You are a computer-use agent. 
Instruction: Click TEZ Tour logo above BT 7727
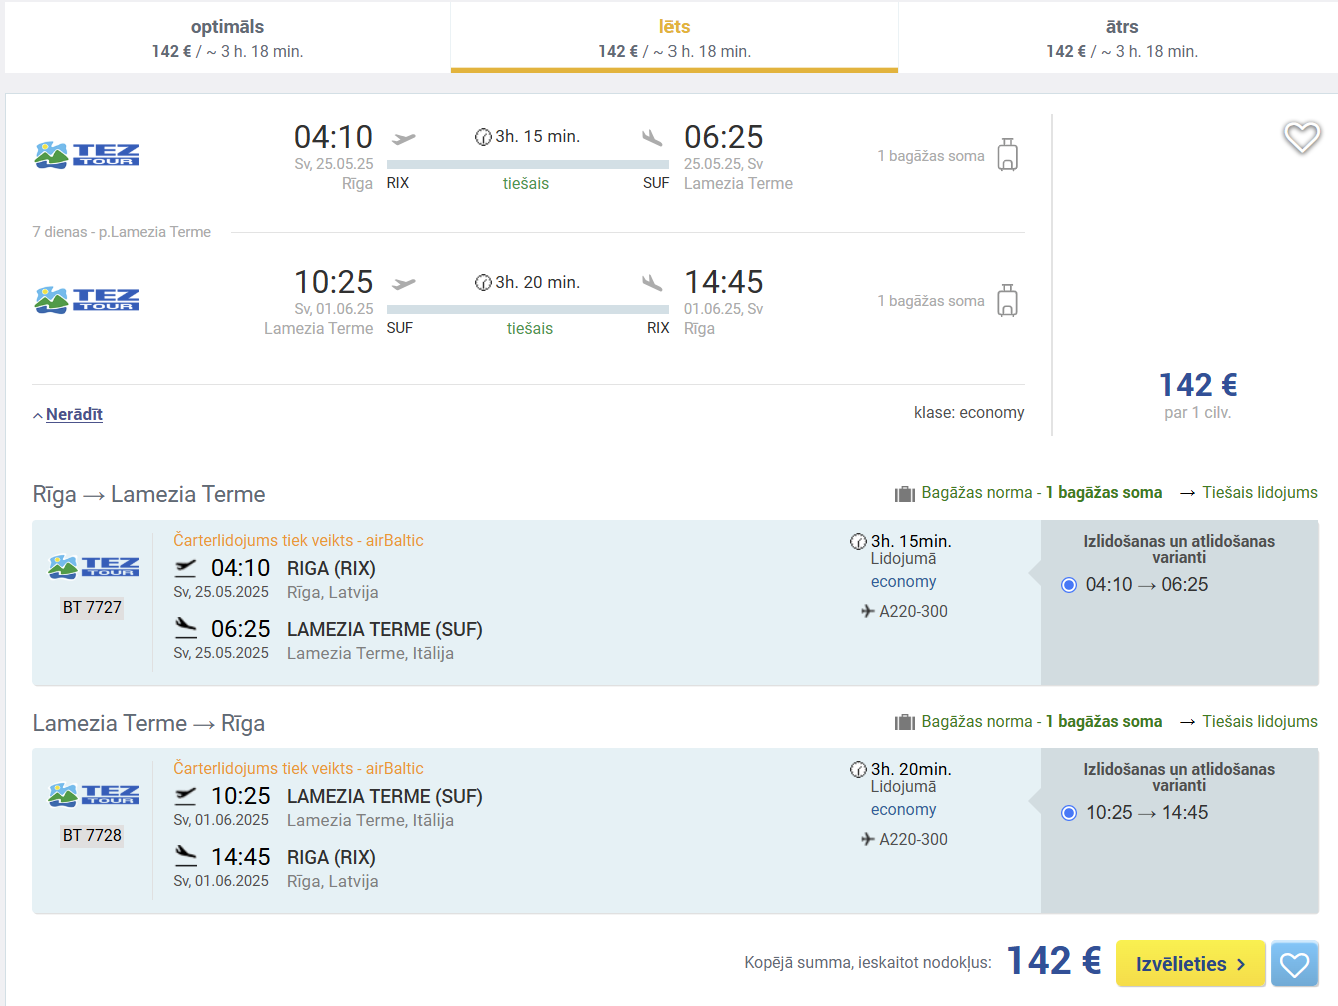point(93,567)
